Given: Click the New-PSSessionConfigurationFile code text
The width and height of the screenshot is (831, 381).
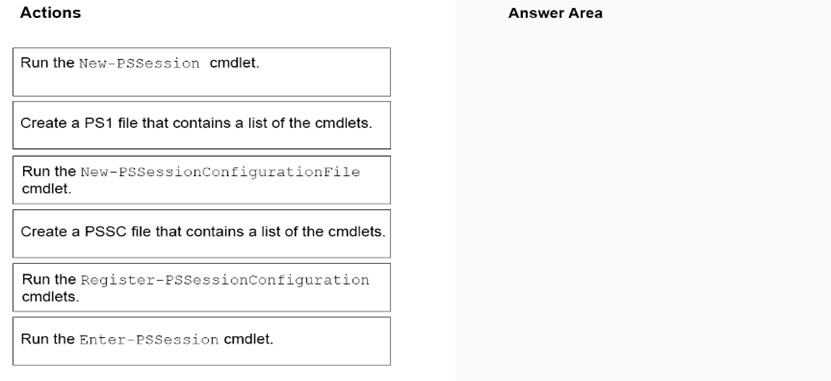Looking at the screenshot, I should click(x=220, y=172).
